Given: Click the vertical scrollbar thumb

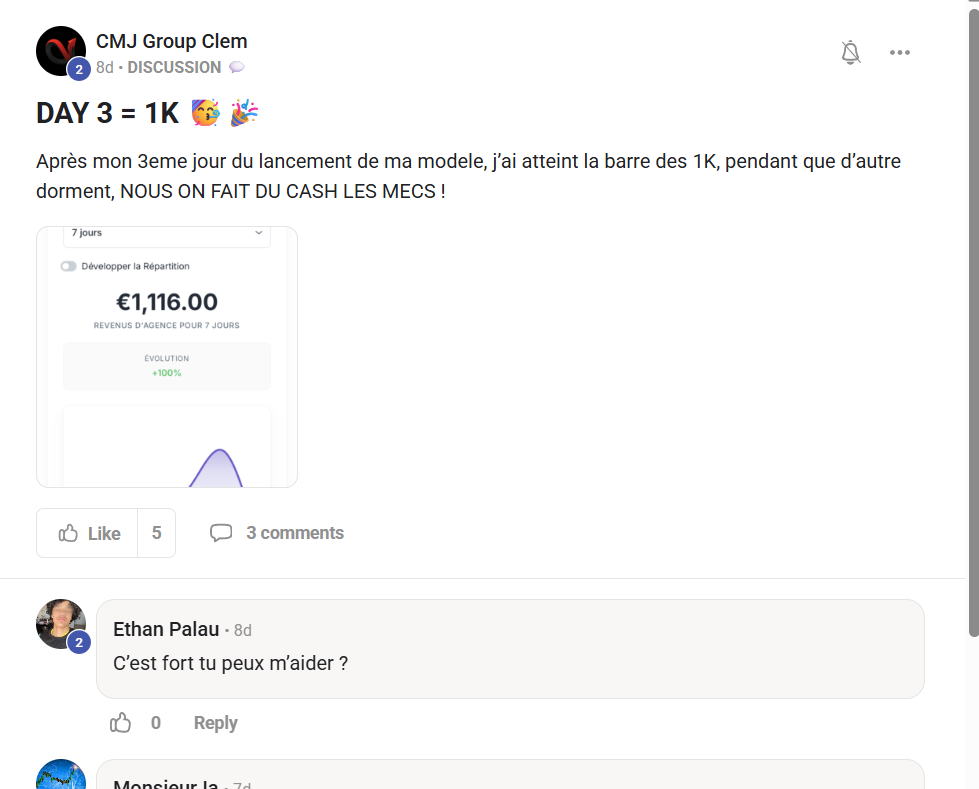Looking at the screenshot, I should [973, 320].
